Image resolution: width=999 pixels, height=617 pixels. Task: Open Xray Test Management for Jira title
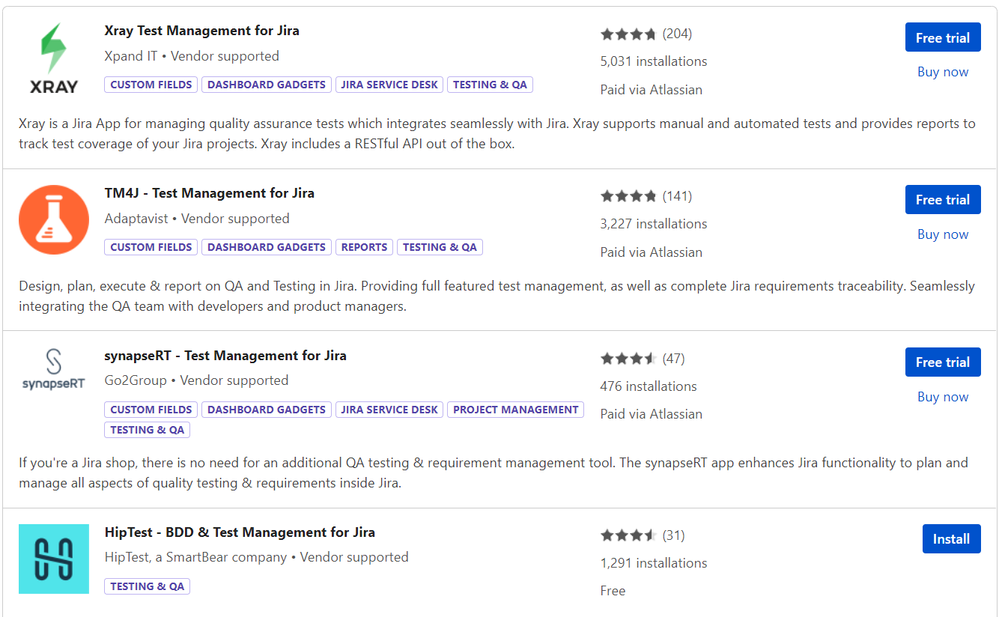pyautogui.click(x=201, y=31)
